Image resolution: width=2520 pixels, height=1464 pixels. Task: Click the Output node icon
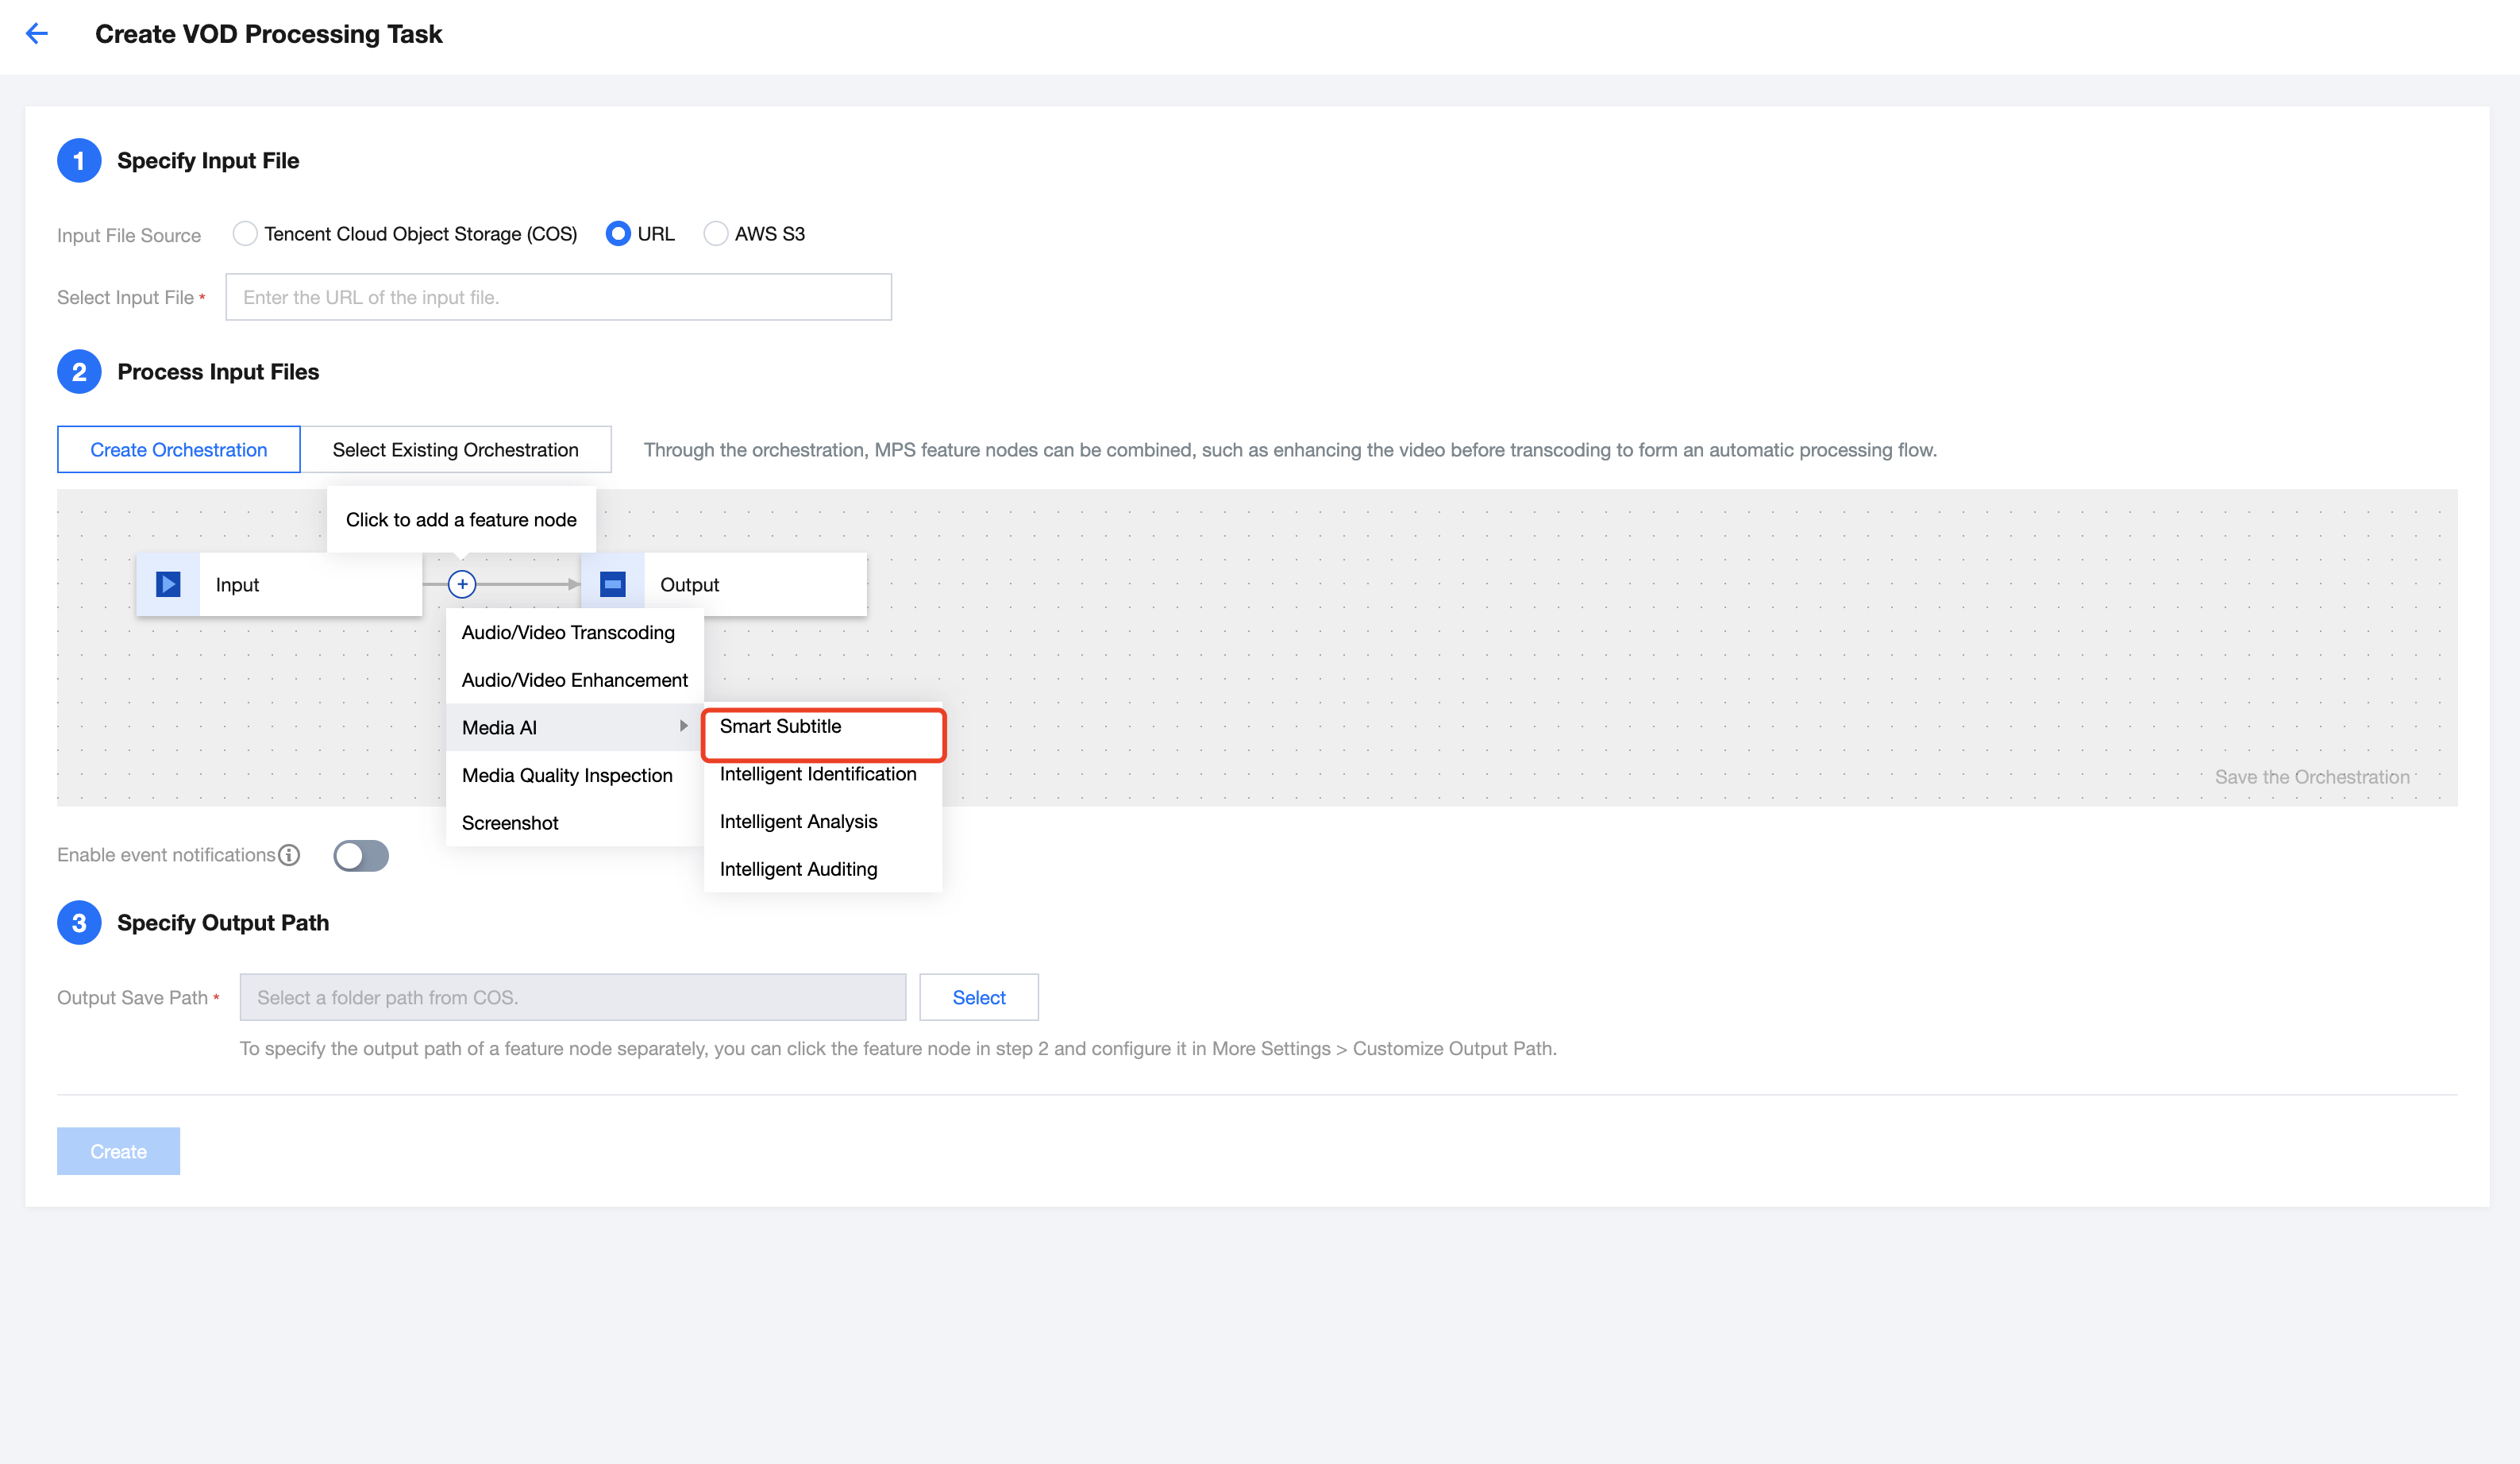613,584
